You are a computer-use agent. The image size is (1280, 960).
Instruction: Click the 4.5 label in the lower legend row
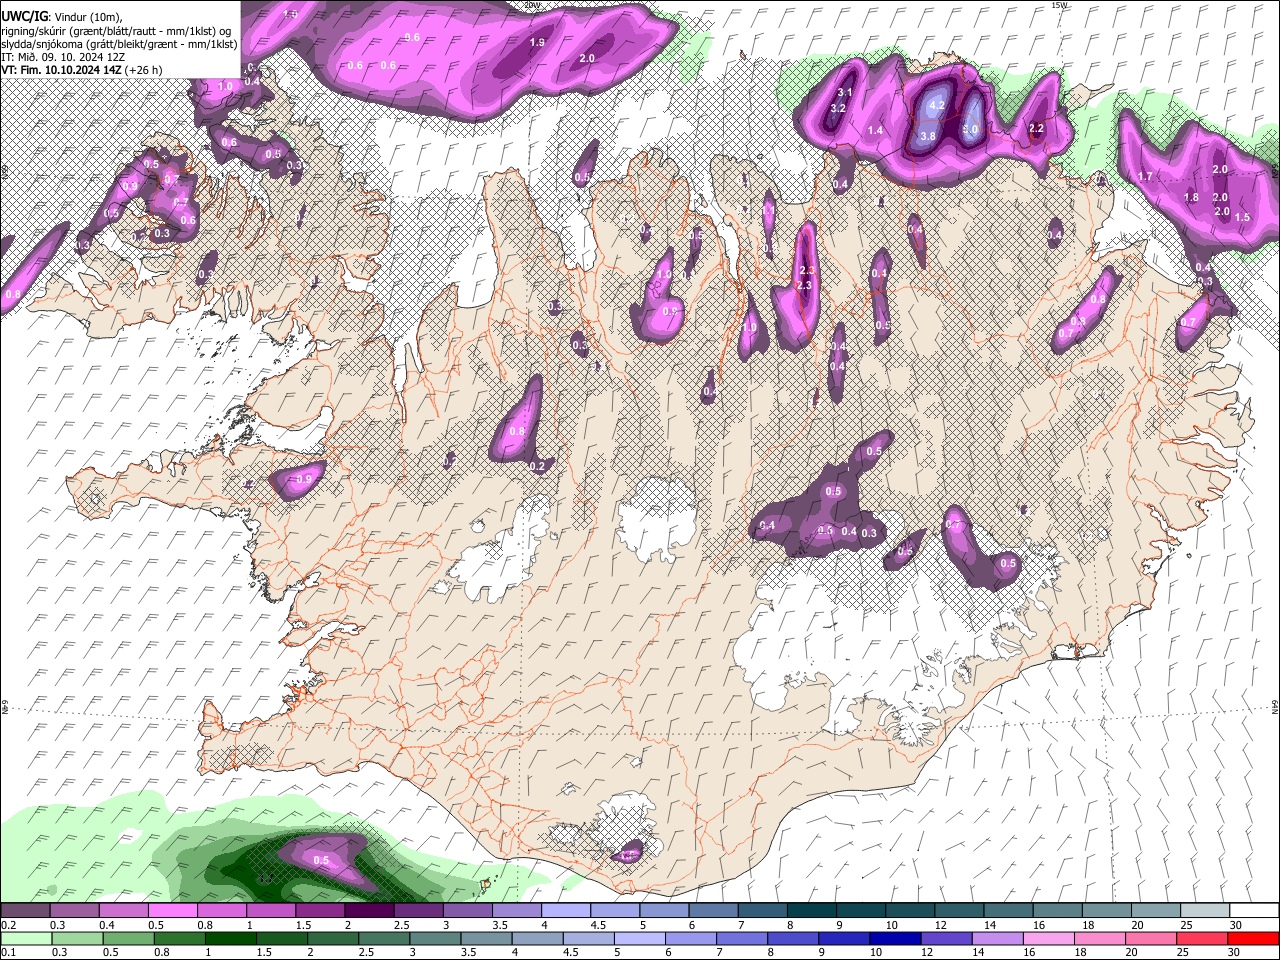[x=571, y=952]
